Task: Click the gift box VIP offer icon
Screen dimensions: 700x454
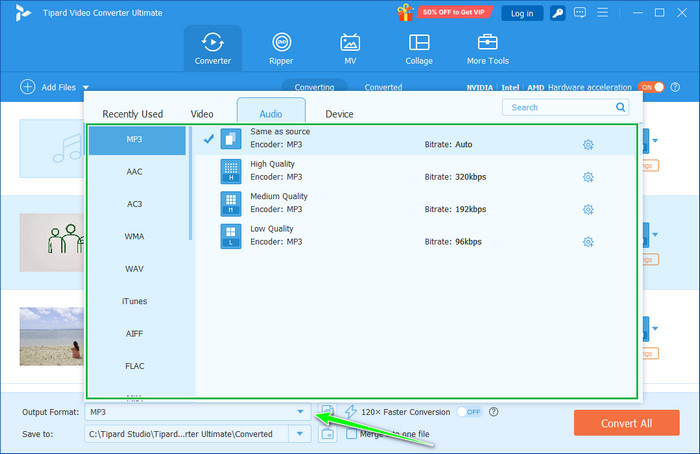Action: (405, 12)
